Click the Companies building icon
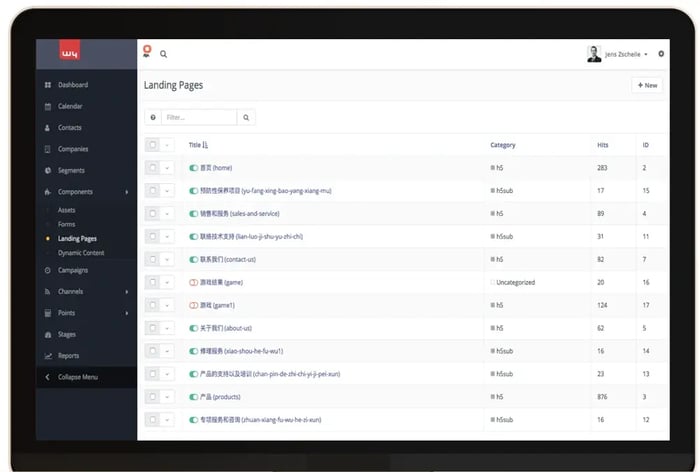The image size is (700, 472). click(x=48, y=149)
